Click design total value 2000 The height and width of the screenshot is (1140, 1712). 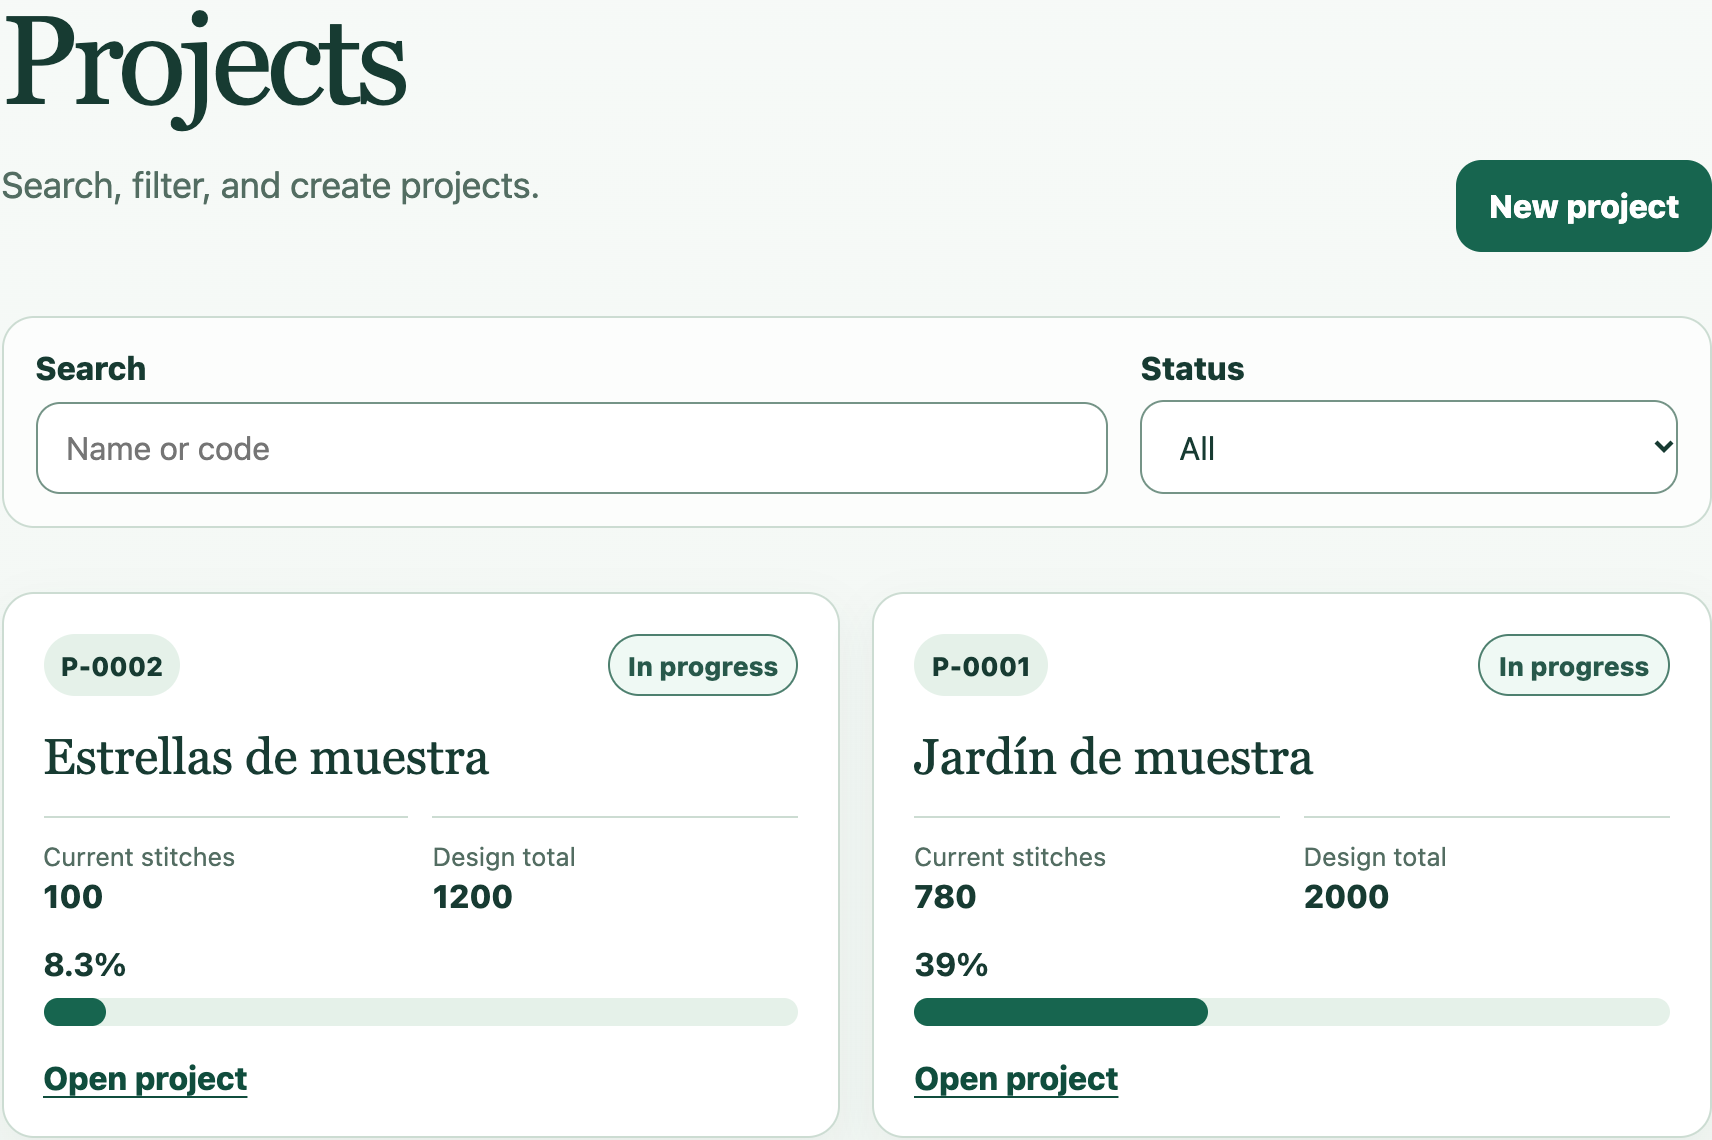pos(1346,897)
